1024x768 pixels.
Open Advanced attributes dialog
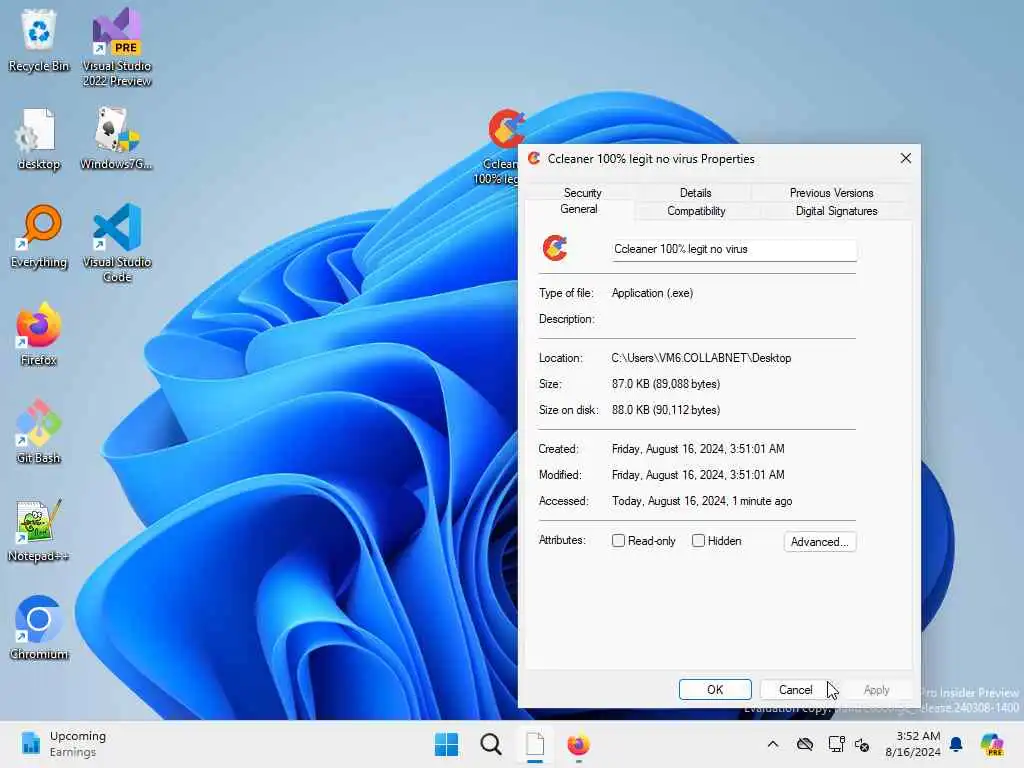(x=820, y=541)
